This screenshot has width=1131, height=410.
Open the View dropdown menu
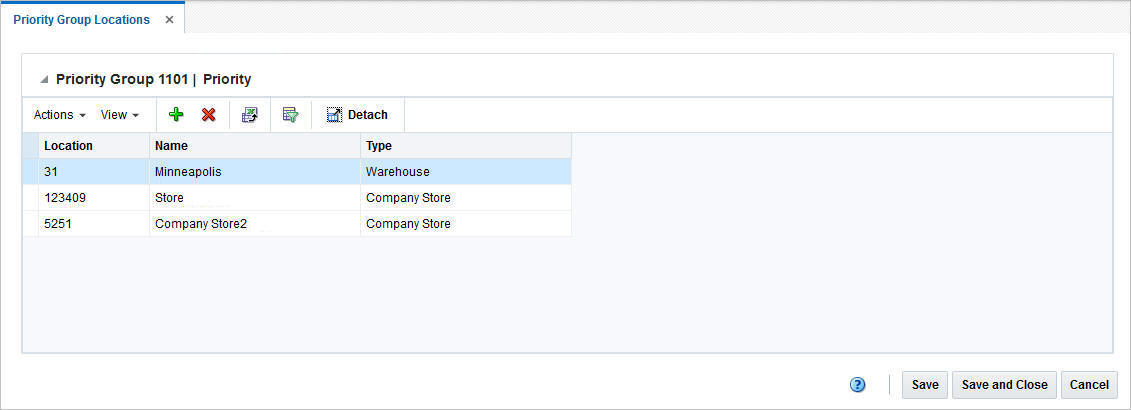tap(119, 115)
